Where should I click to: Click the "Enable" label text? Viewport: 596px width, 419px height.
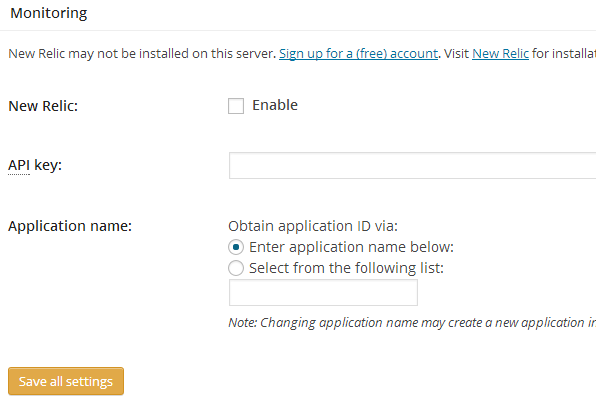click(x=275, y=105)
